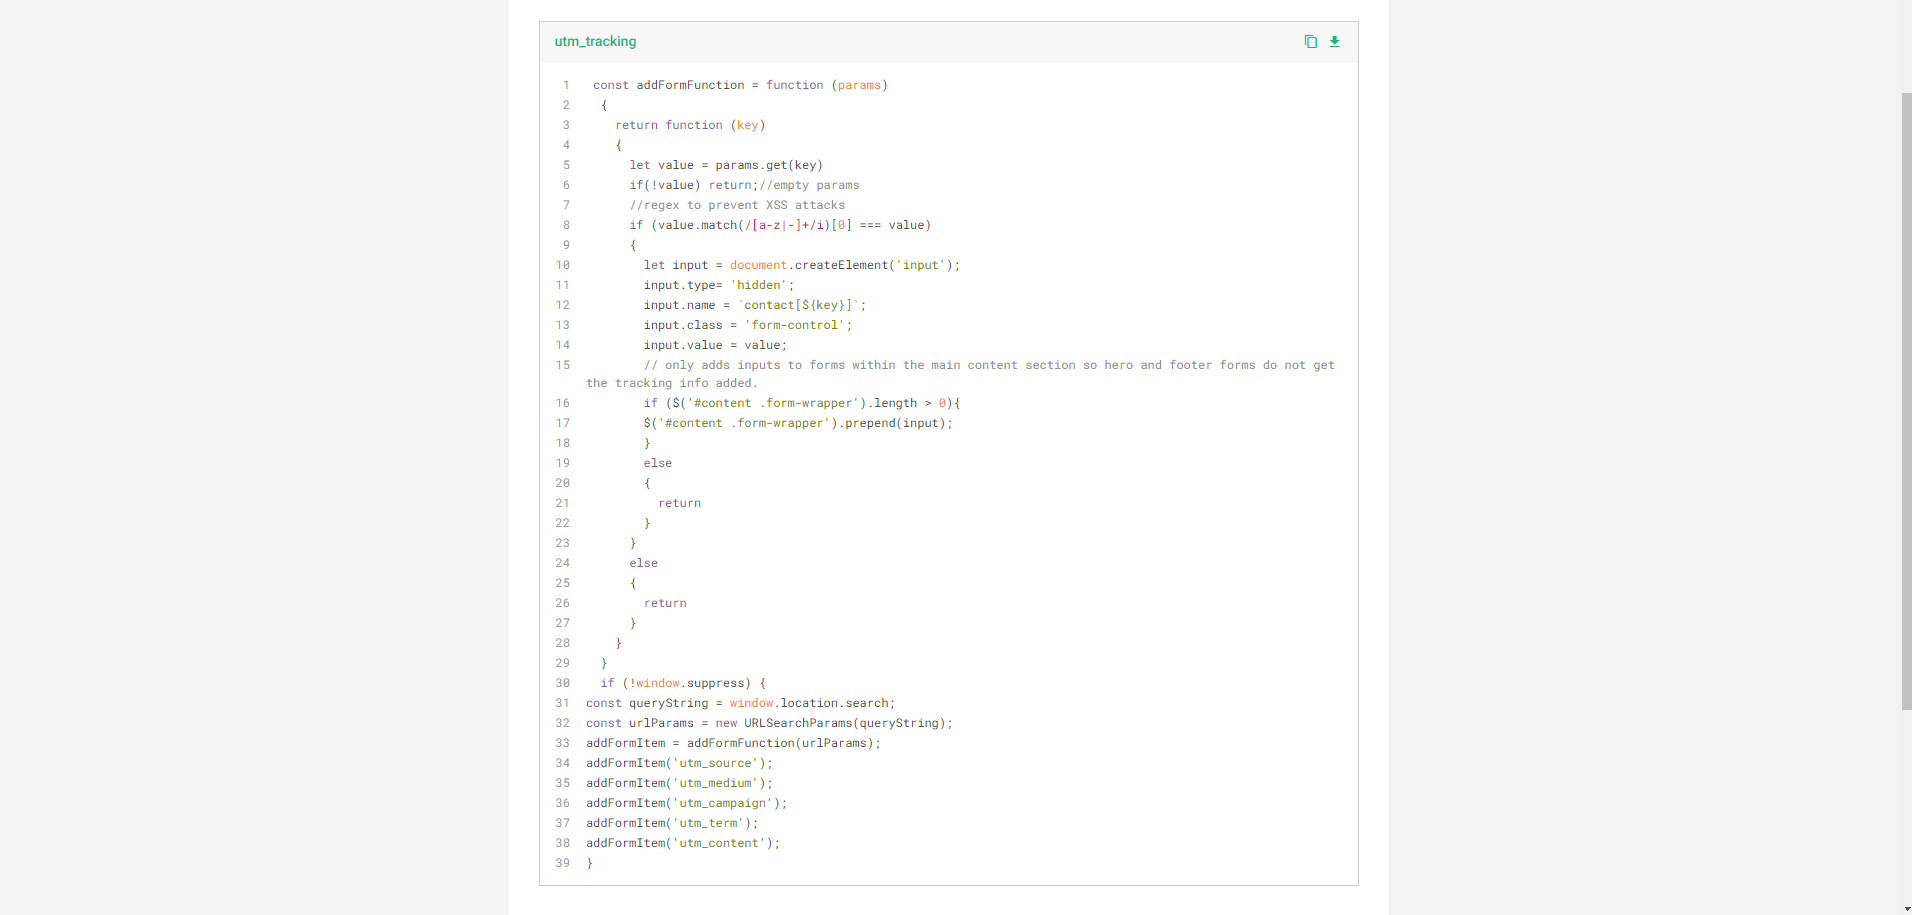Click 'const queryString' line 31
This screenshot has width=1912, height=915.
[741, 703]
